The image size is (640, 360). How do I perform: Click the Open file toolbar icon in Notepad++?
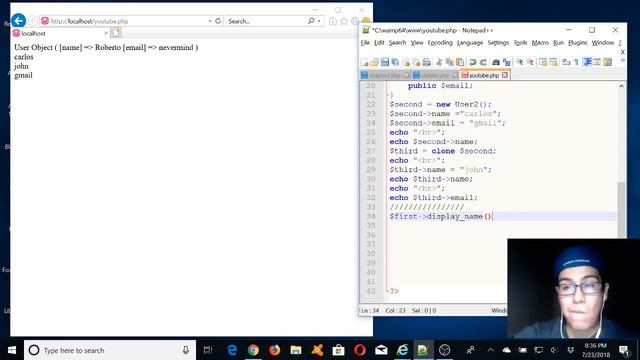pos(375,62)
